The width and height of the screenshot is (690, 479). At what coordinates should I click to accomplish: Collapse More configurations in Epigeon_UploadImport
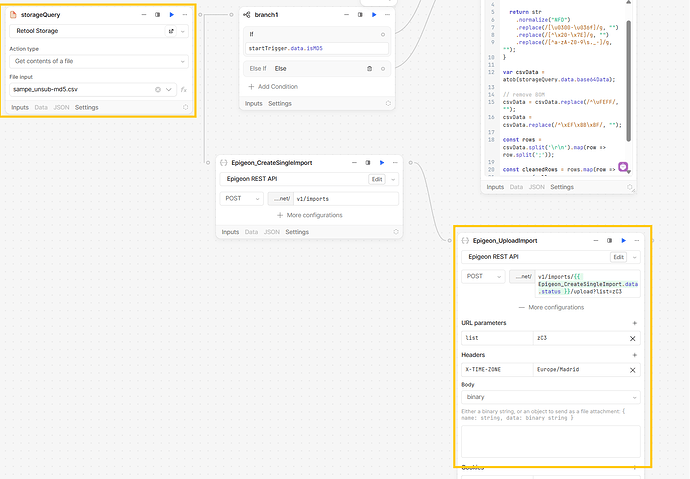tap(551, 307)
